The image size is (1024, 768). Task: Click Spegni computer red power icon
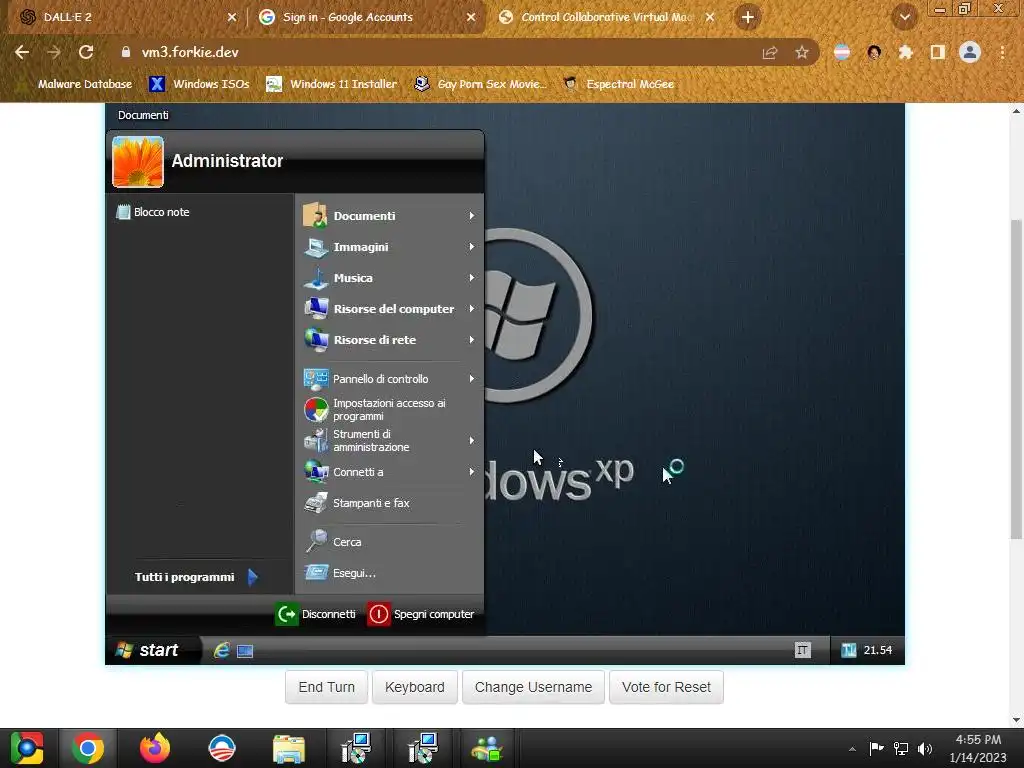pyautogui.click(x=378, y=614)
